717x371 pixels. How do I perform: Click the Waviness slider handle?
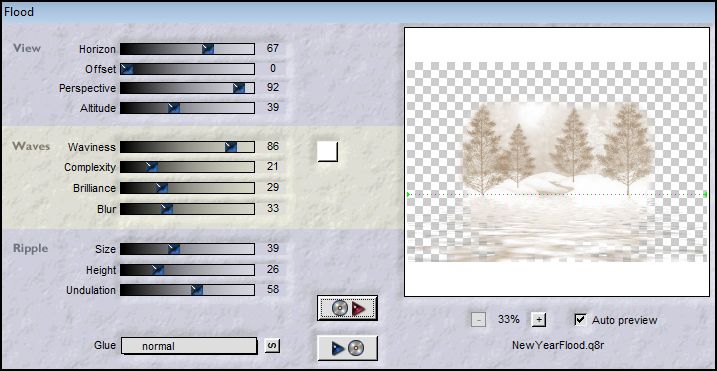[231, 147]
